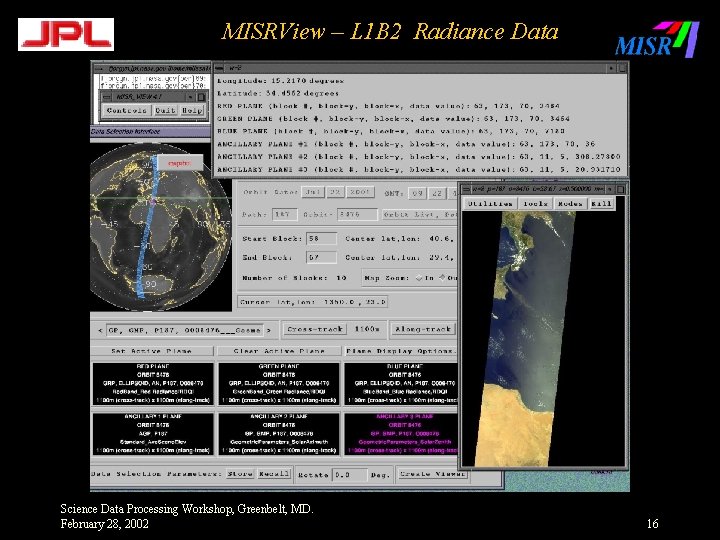The width and height of the screenshot is (720, 540).
Task: Click the Clear Active Plane button
Action: pos(279,351)
